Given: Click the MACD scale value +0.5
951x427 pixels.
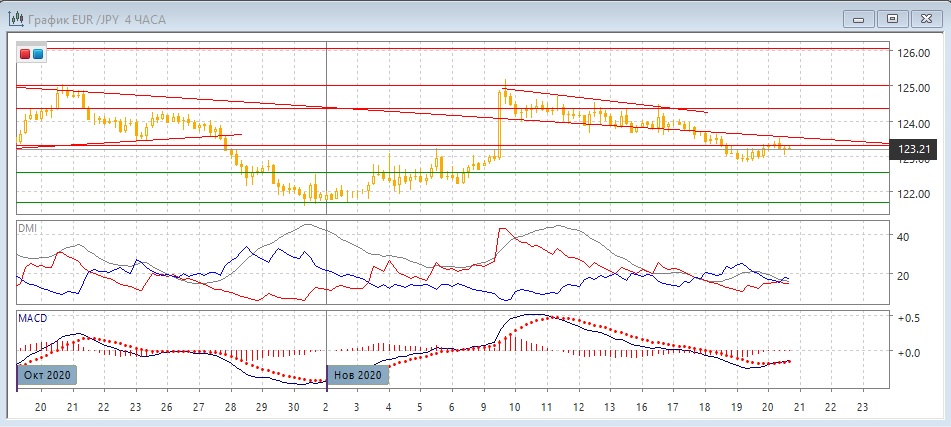Looking at the screenshot, I should pyautogui.click(x=908, y=318).
